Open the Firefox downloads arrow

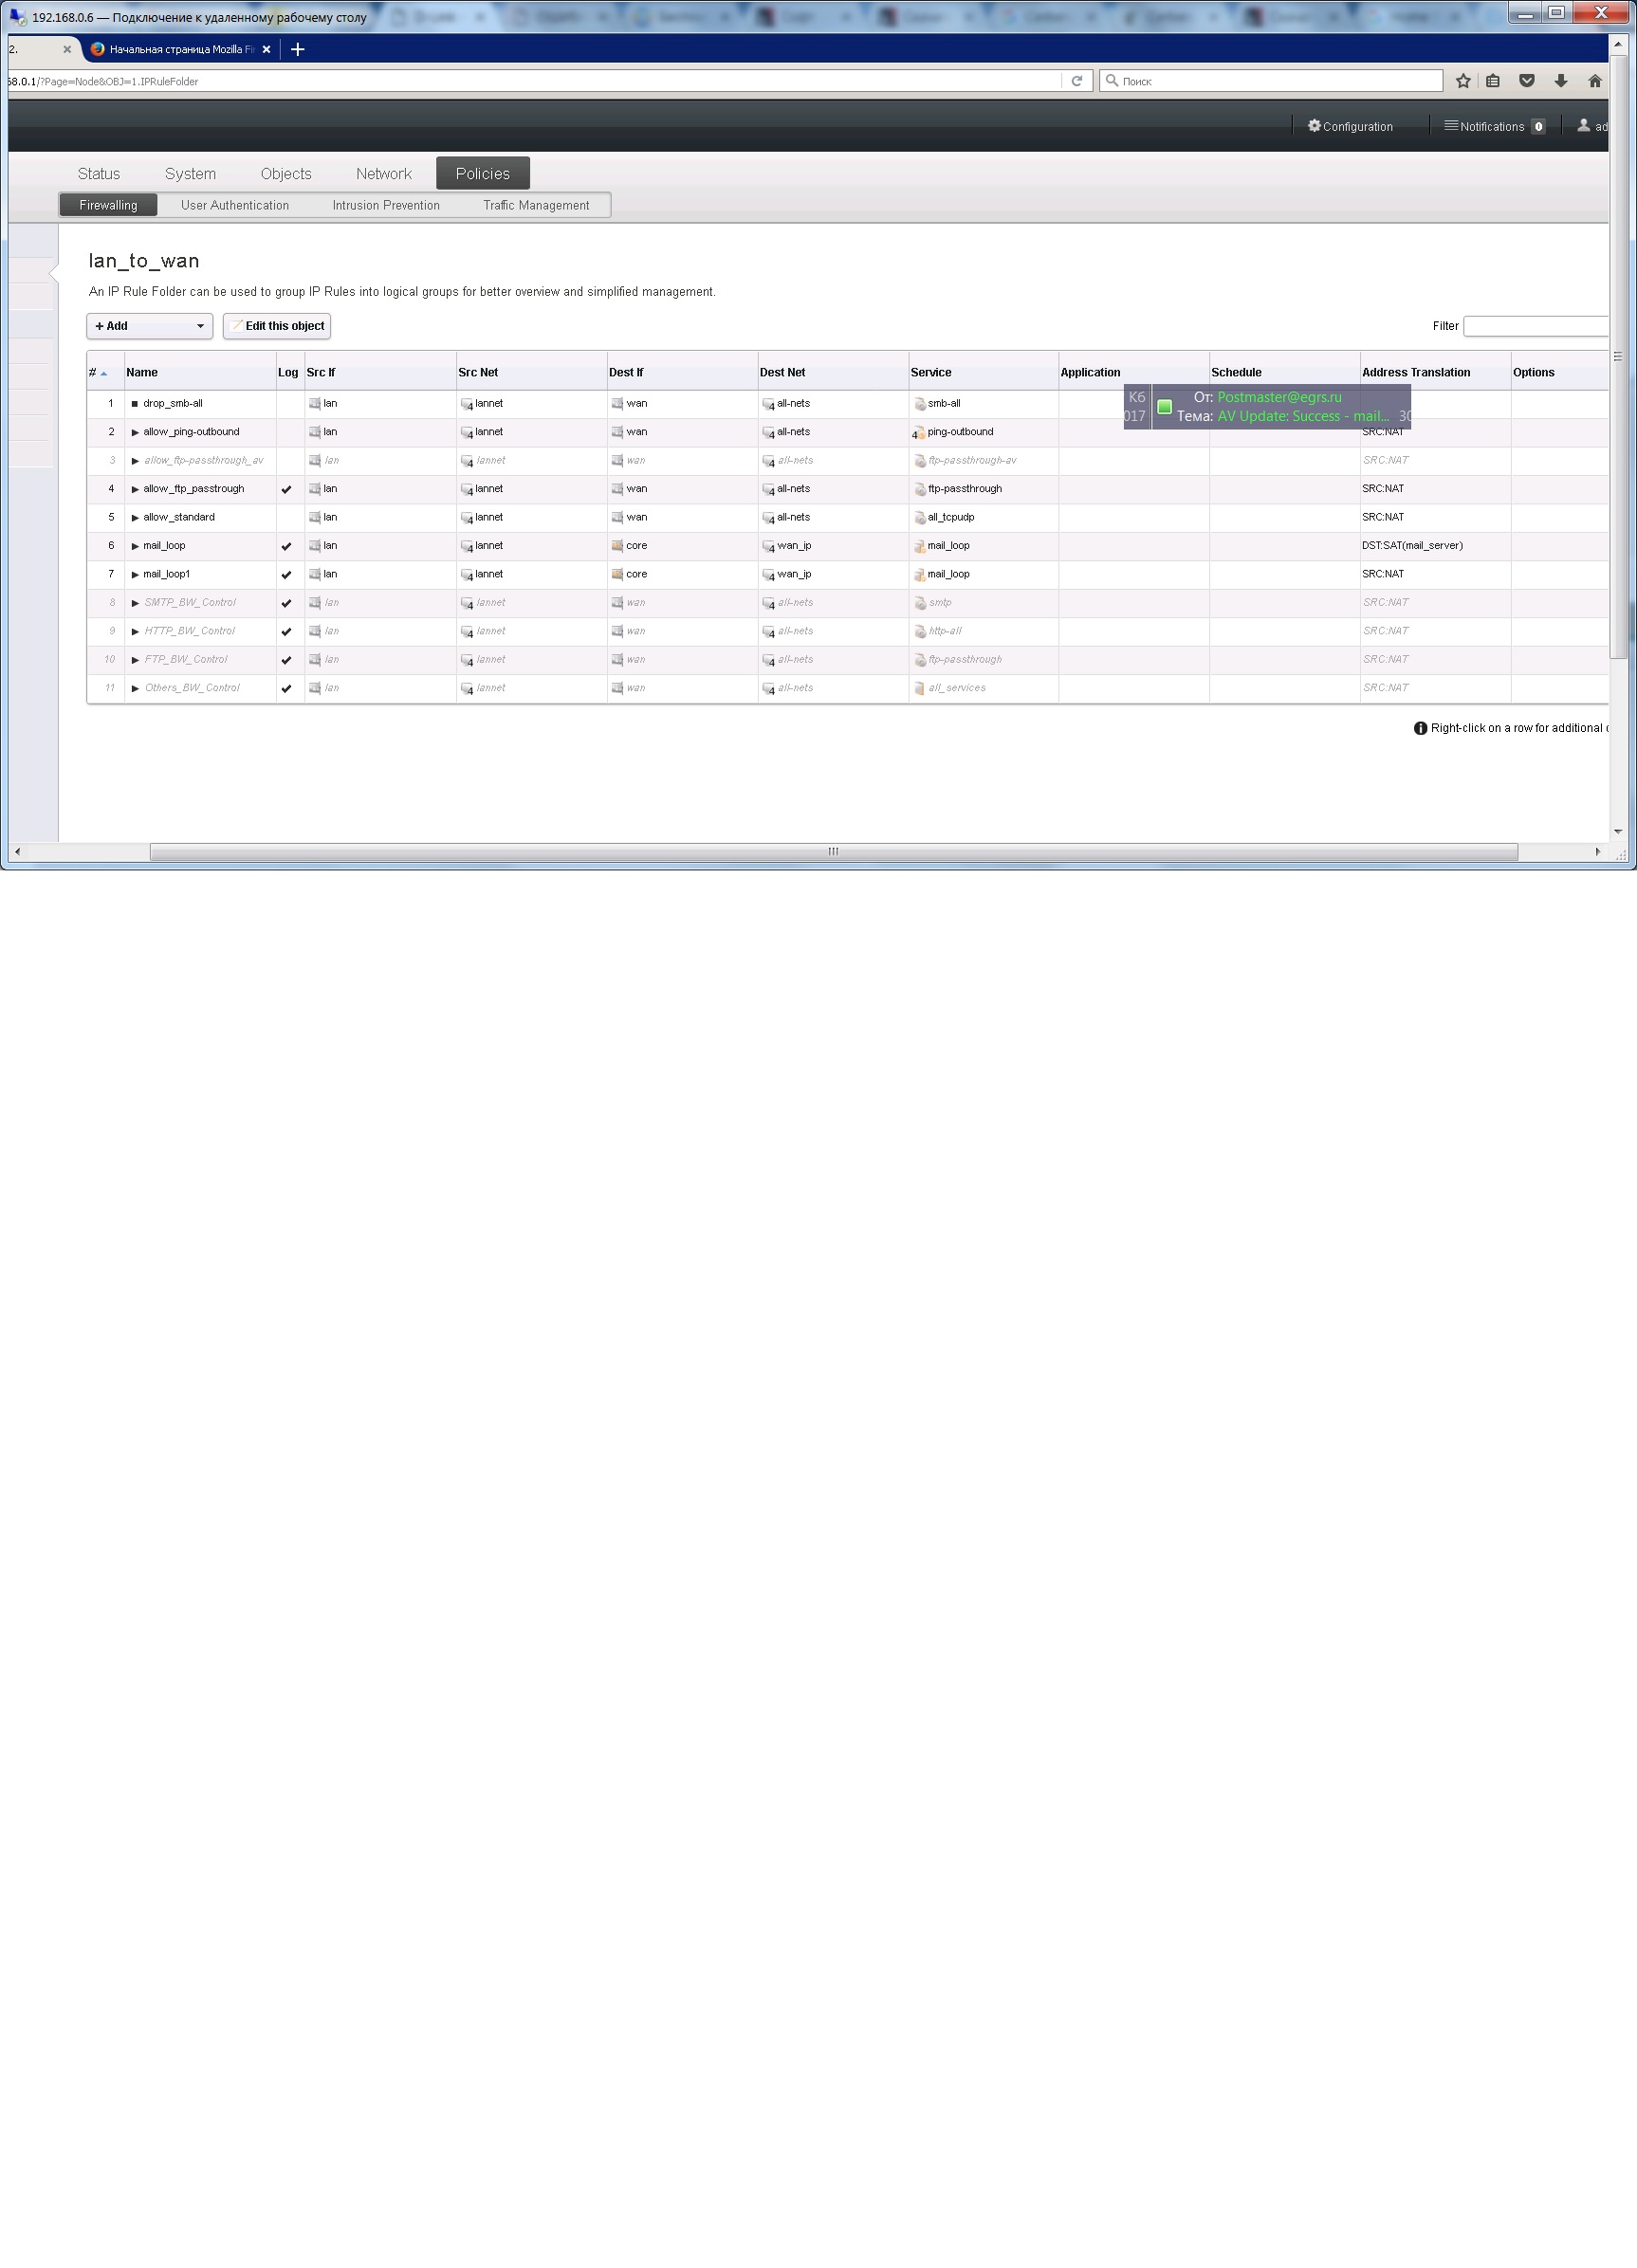(x=1560, y=81)
